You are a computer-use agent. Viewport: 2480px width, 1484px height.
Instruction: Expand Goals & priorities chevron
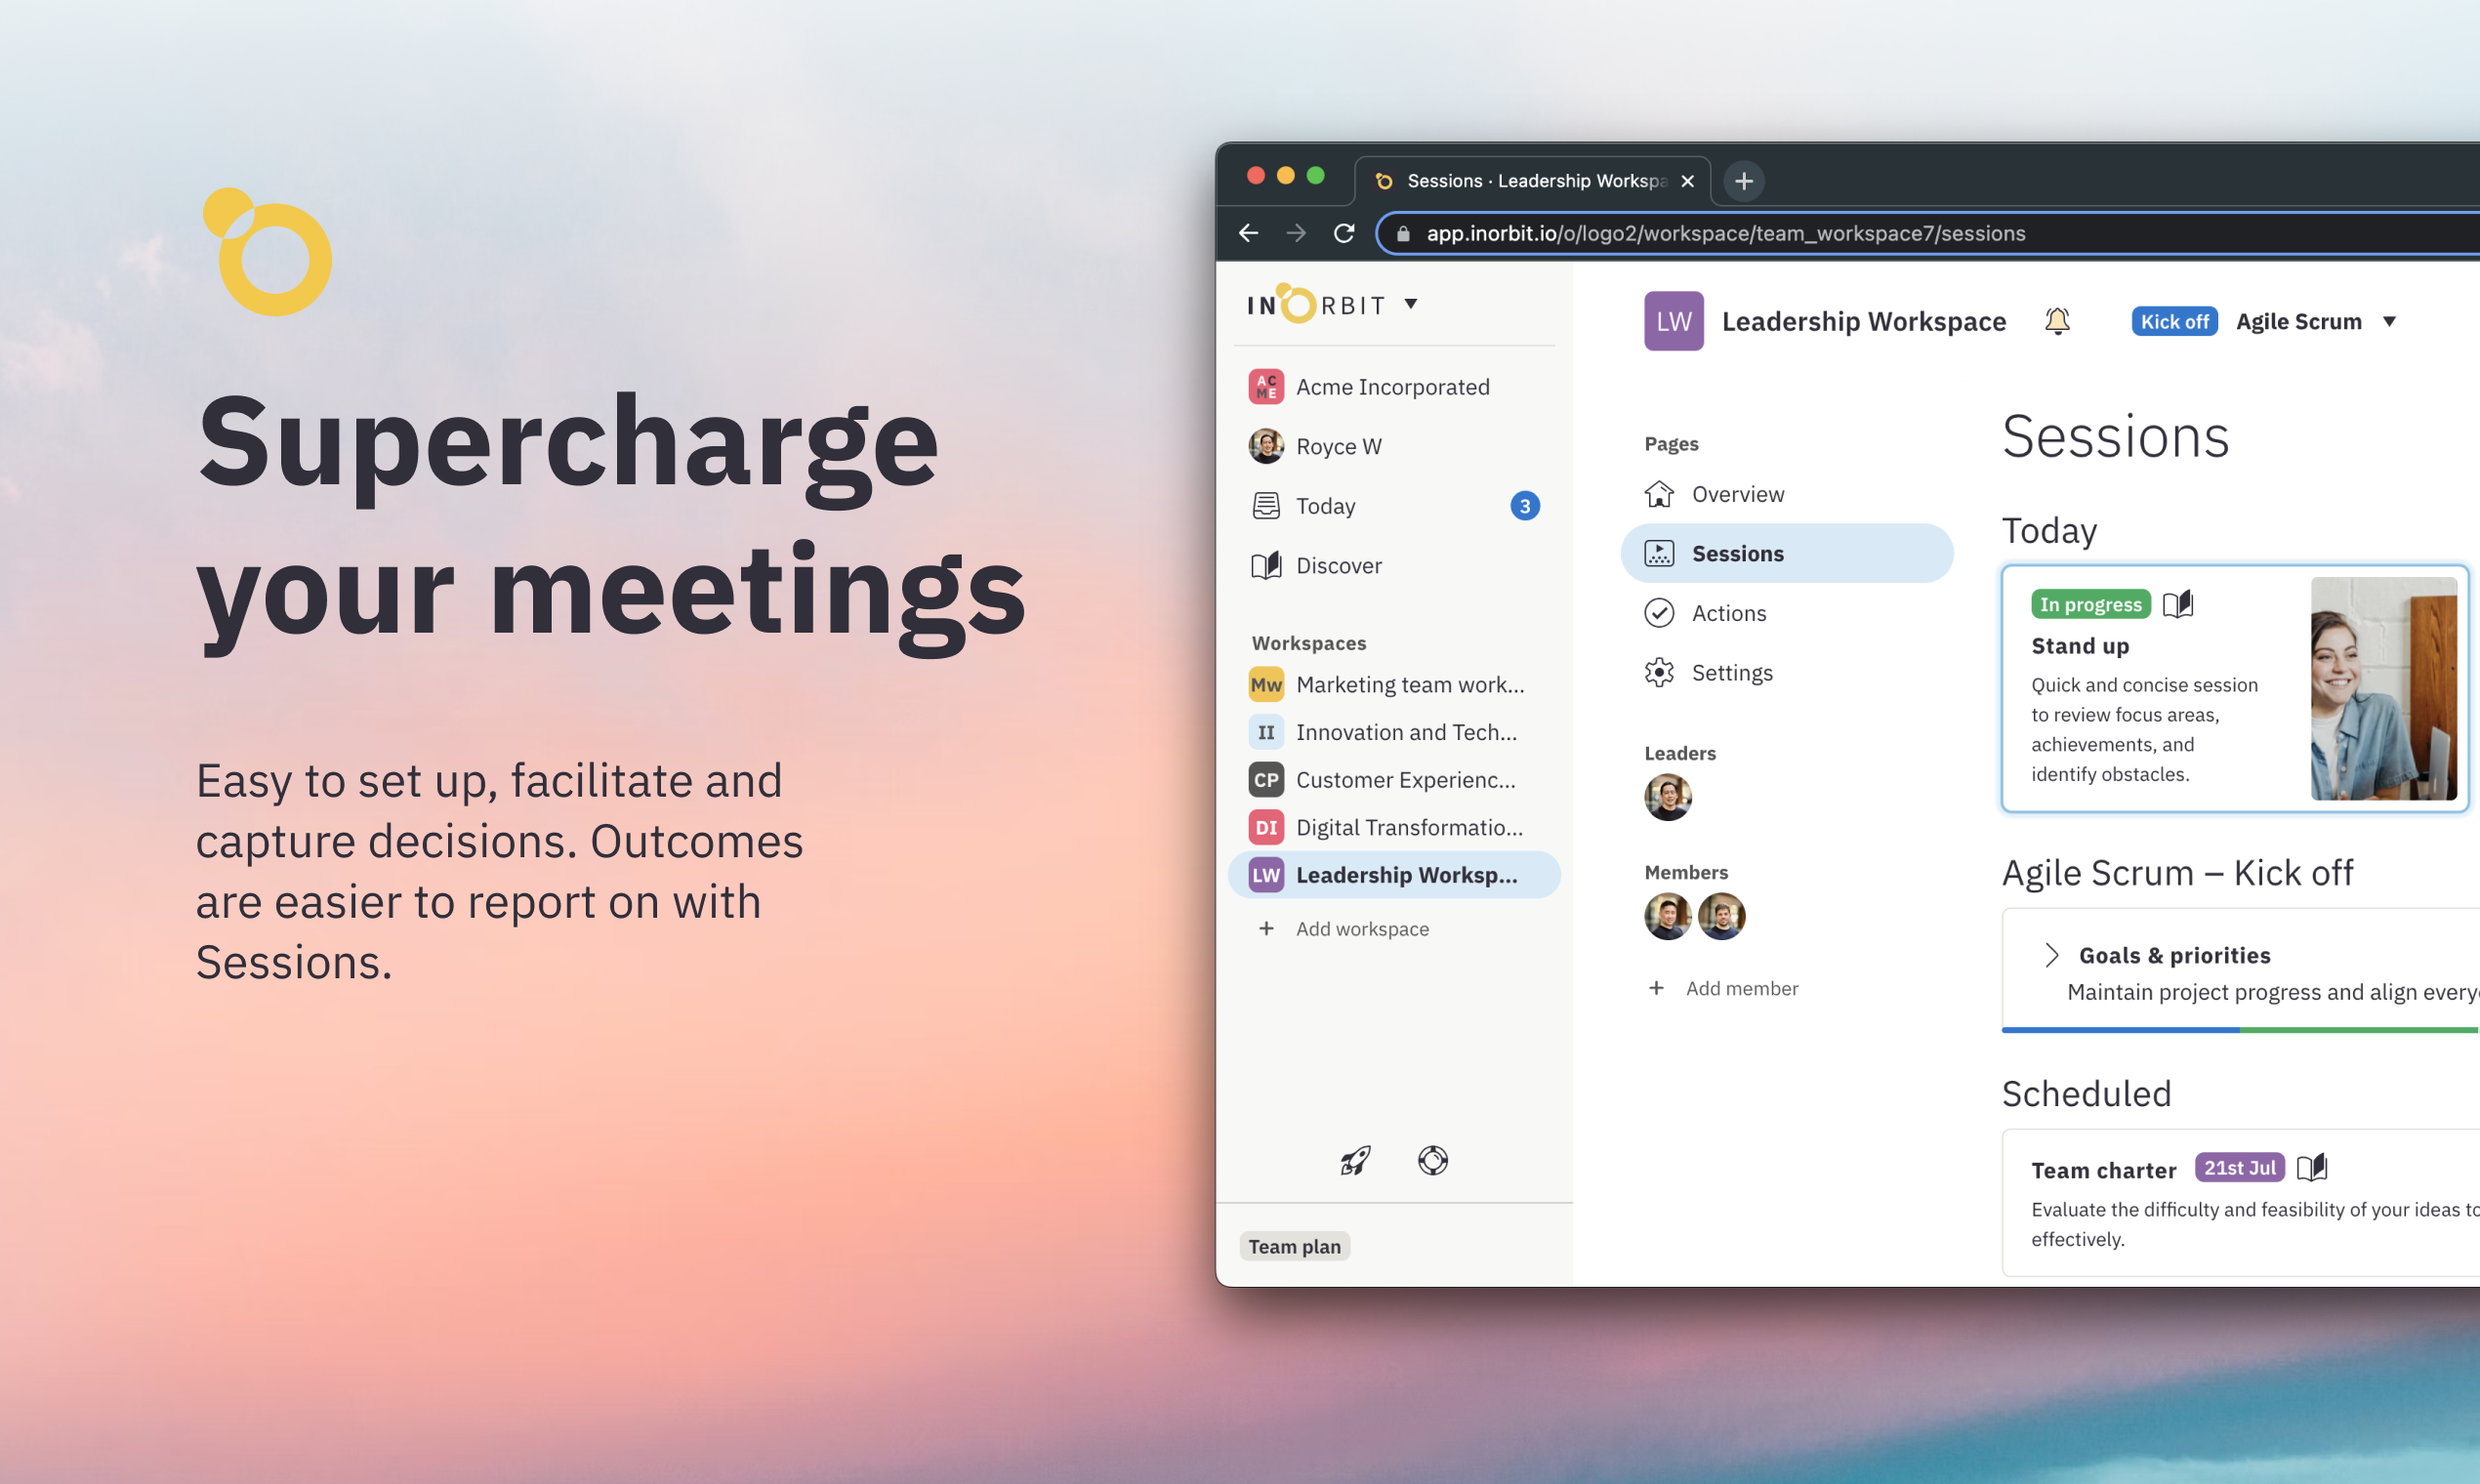(2050, 955)
